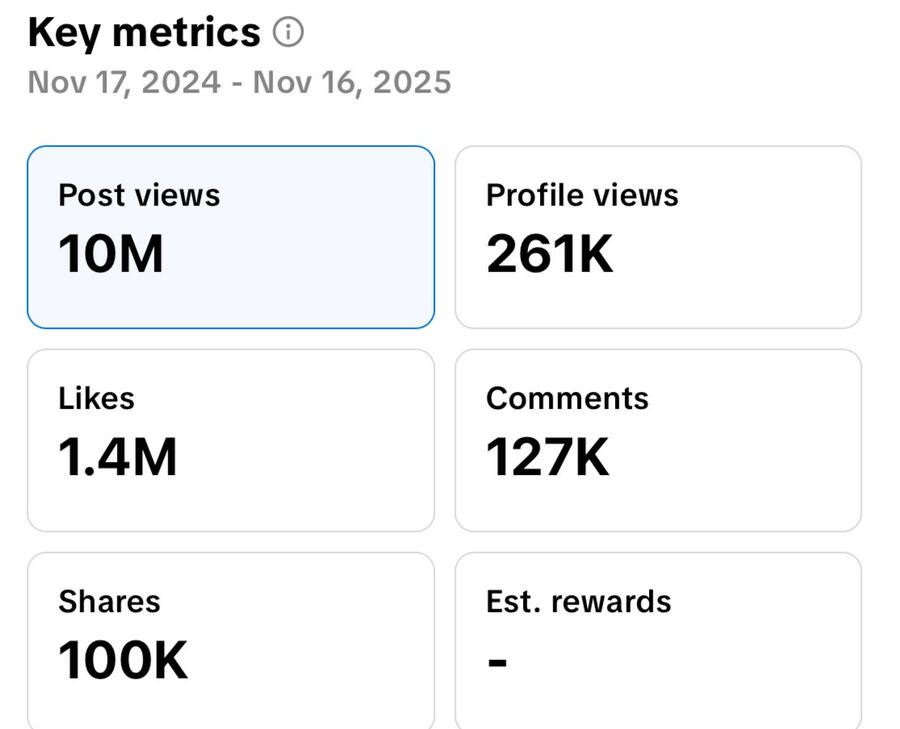900x729 pixels.
Task: Click the circled info icon beside Key metrics
Action: coord(289,31)
